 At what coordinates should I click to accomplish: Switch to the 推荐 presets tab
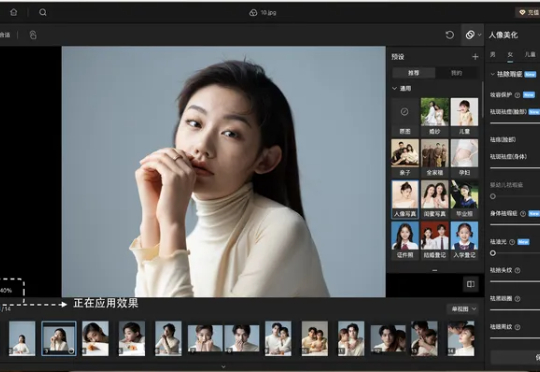pyautogui.click(x=414, y=73)
